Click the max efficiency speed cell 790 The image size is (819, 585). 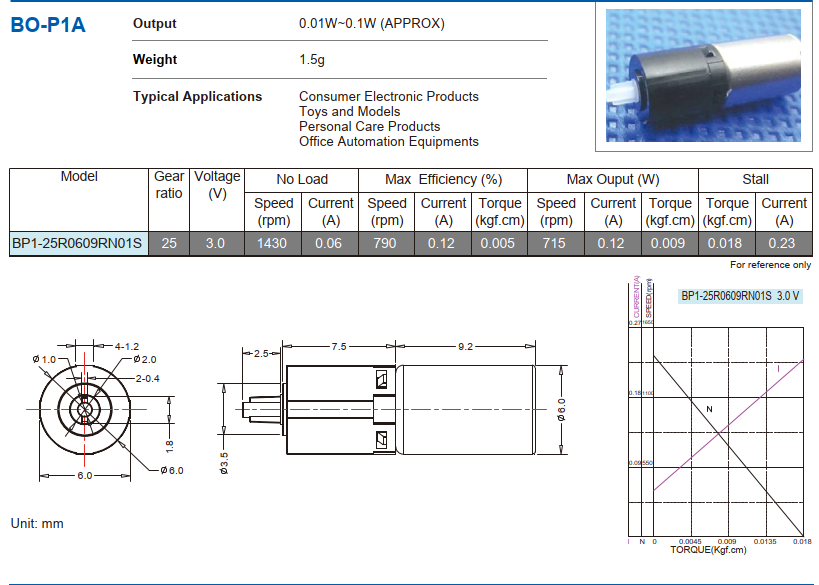point(385,243)
